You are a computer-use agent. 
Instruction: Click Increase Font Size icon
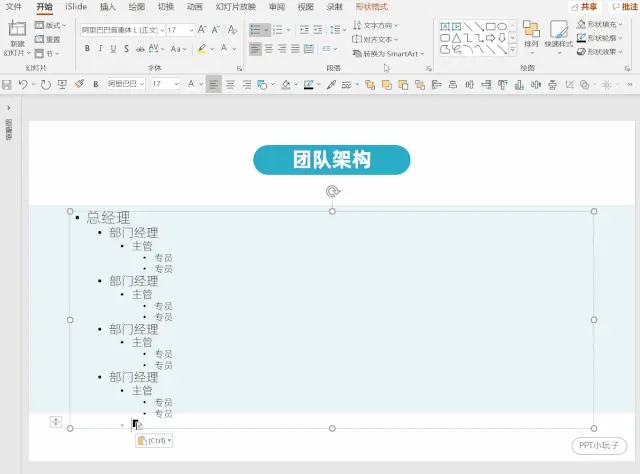click(x=202, y=30)
